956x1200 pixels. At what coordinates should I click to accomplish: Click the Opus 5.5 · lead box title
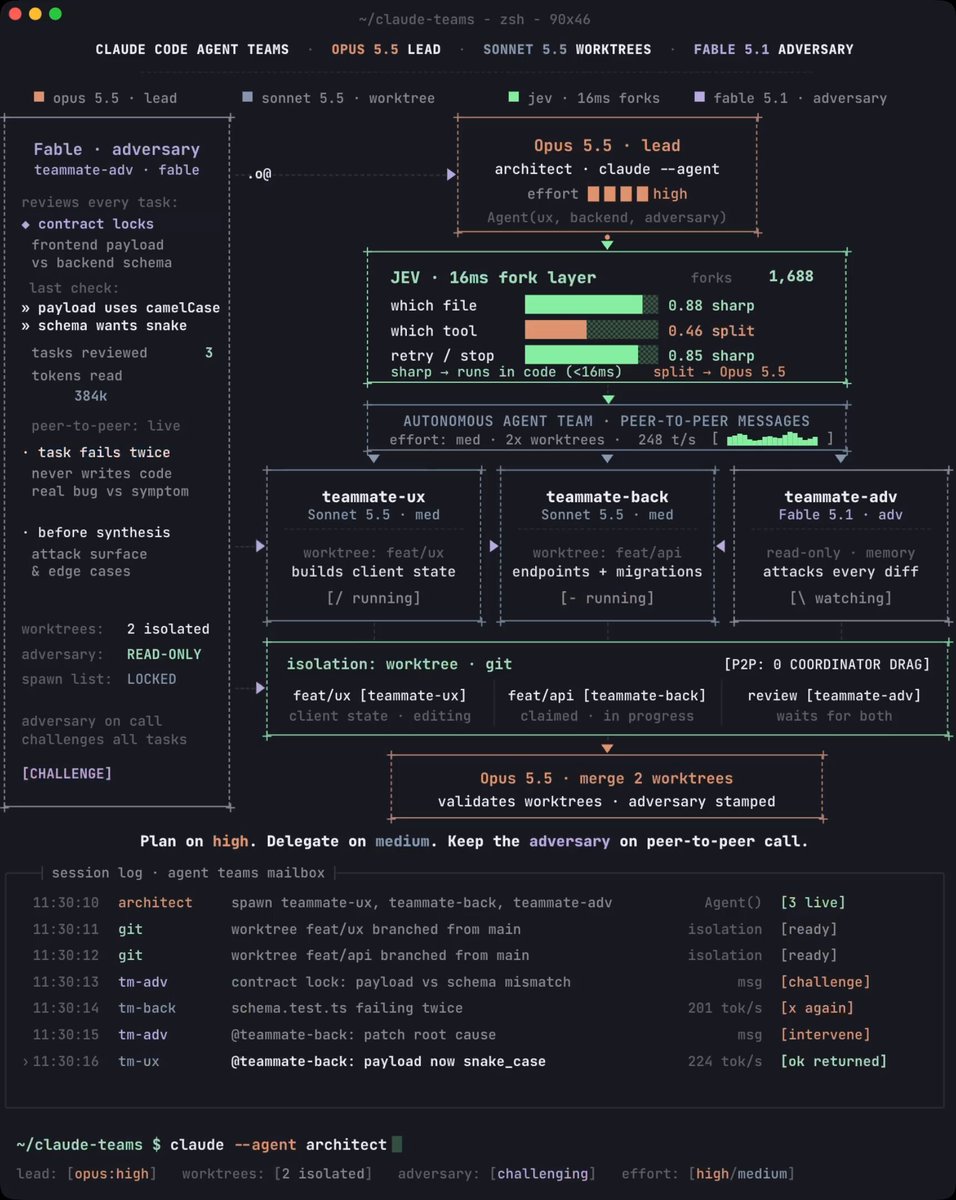pos(607,146)
